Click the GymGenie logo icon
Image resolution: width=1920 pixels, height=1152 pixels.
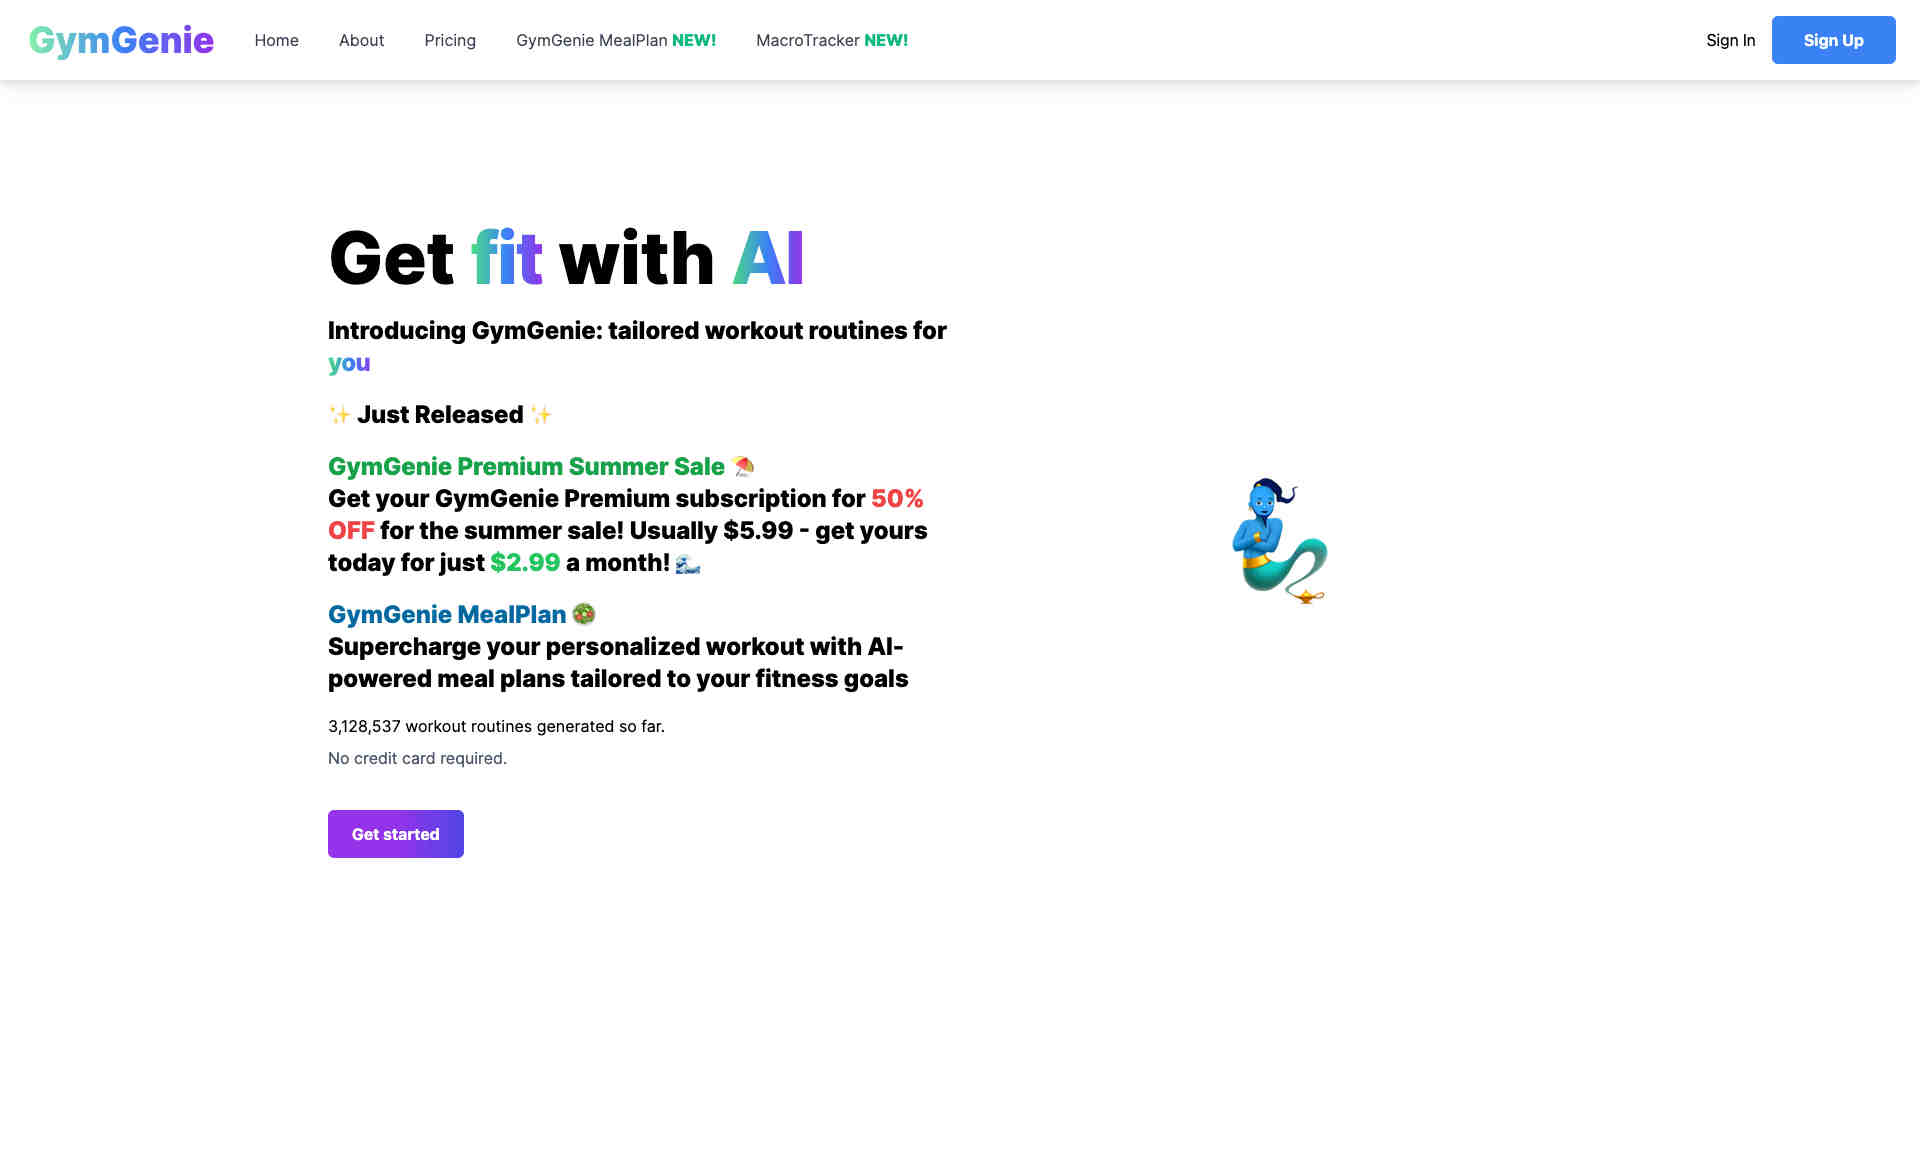[x=121, y=38]
